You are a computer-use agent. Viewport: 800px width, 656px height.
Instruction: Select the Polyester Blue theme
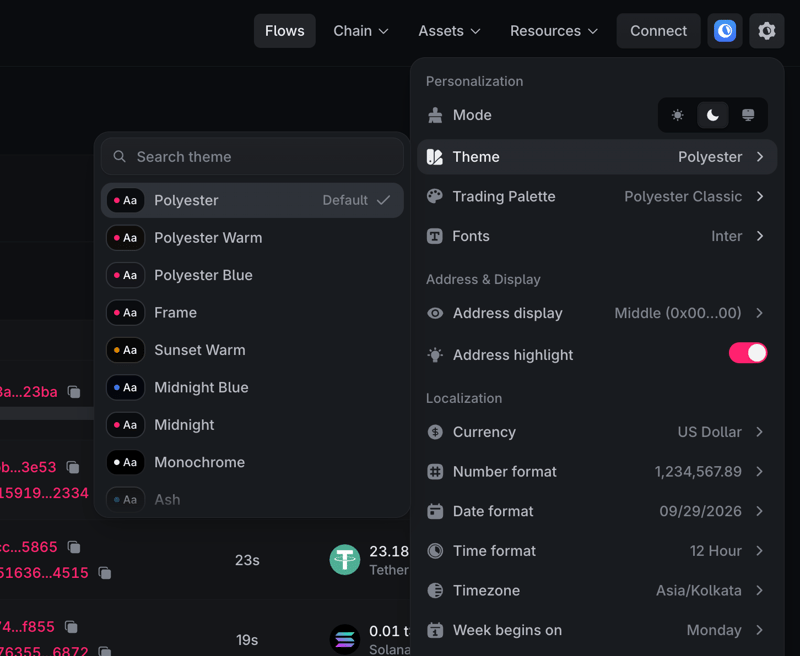(253, 275)
